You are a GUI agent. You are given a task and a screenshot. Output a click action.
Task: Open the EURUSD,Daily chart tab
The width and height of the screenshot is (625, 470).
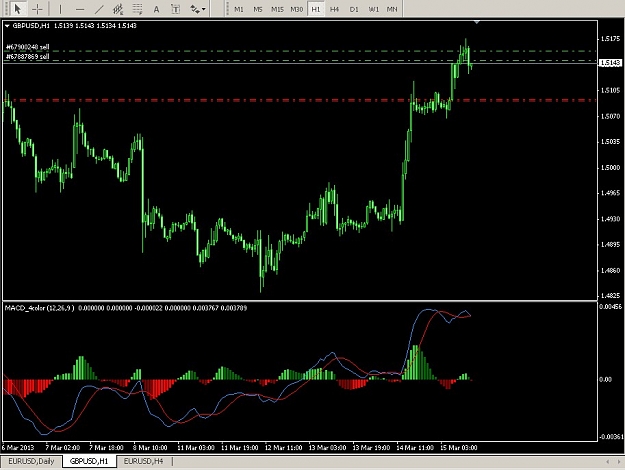(31, 461)
